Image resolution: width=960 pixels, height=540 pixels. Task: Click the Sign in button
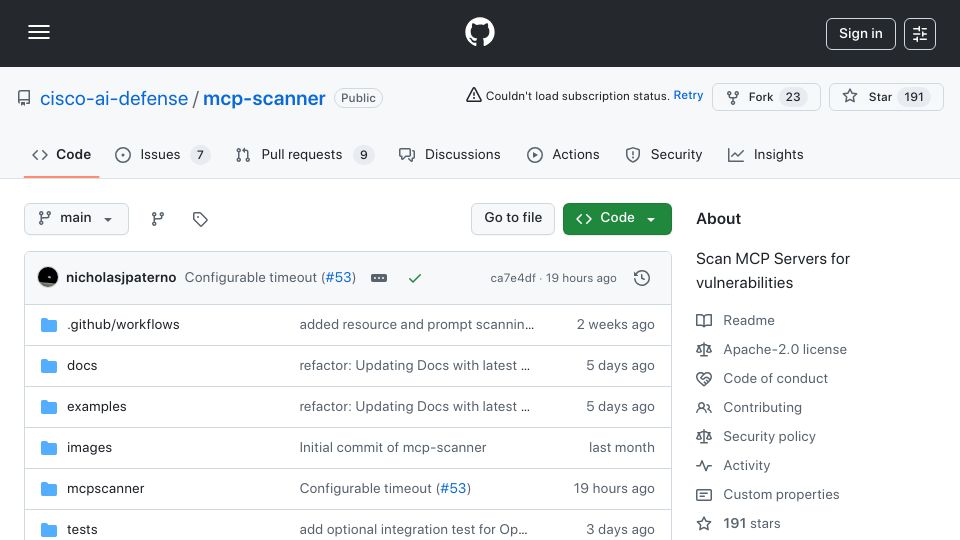[x=860, y=34]
